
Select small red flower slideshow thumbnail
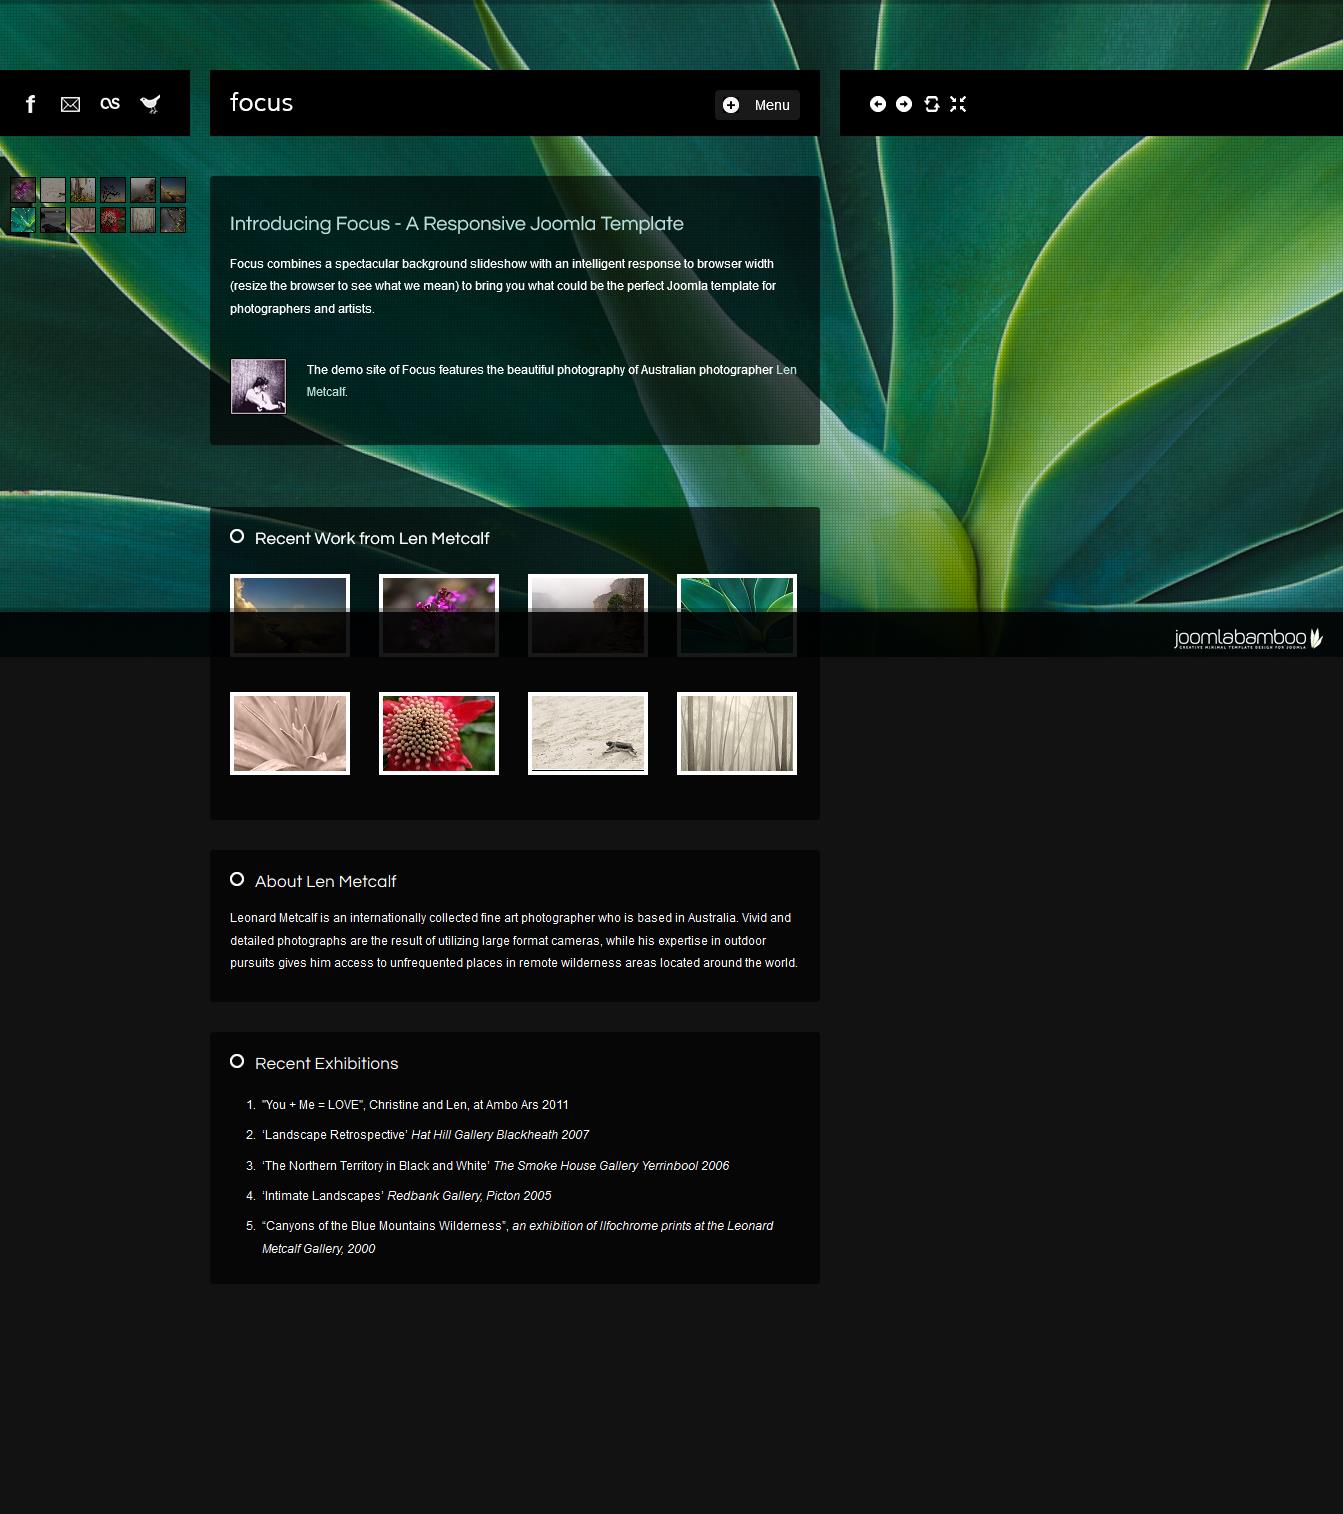click(x=113, y=220)
